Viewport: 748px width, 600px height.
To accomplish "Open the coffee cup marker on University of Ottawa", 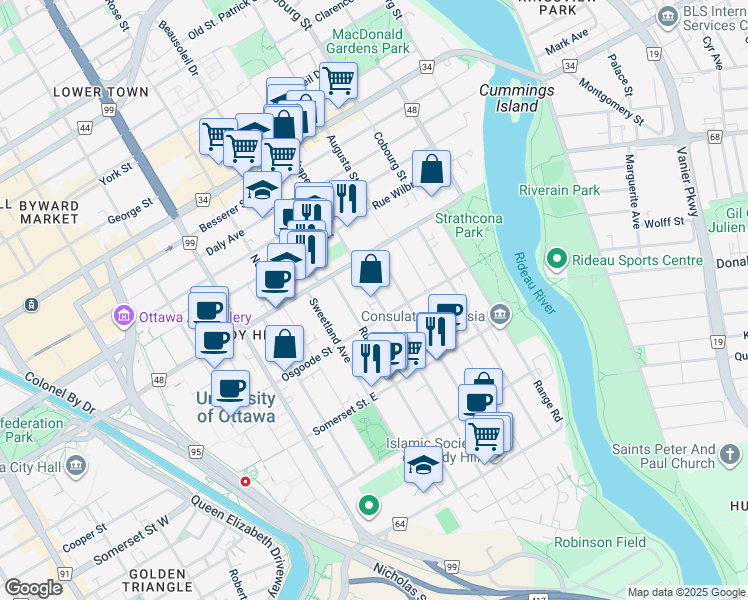I will (x=230, y=393).
